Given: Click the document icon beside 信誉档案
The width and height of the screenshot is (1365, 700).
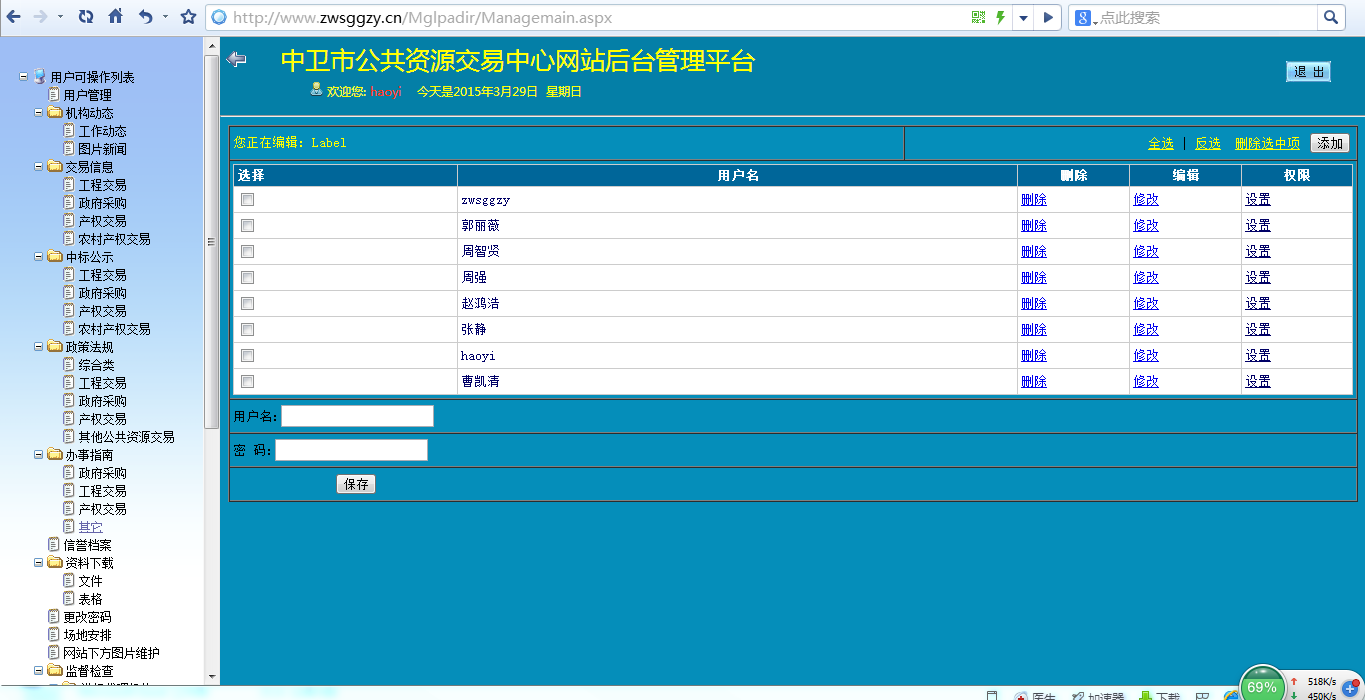Looking at the screenshot, I should 54,545.
